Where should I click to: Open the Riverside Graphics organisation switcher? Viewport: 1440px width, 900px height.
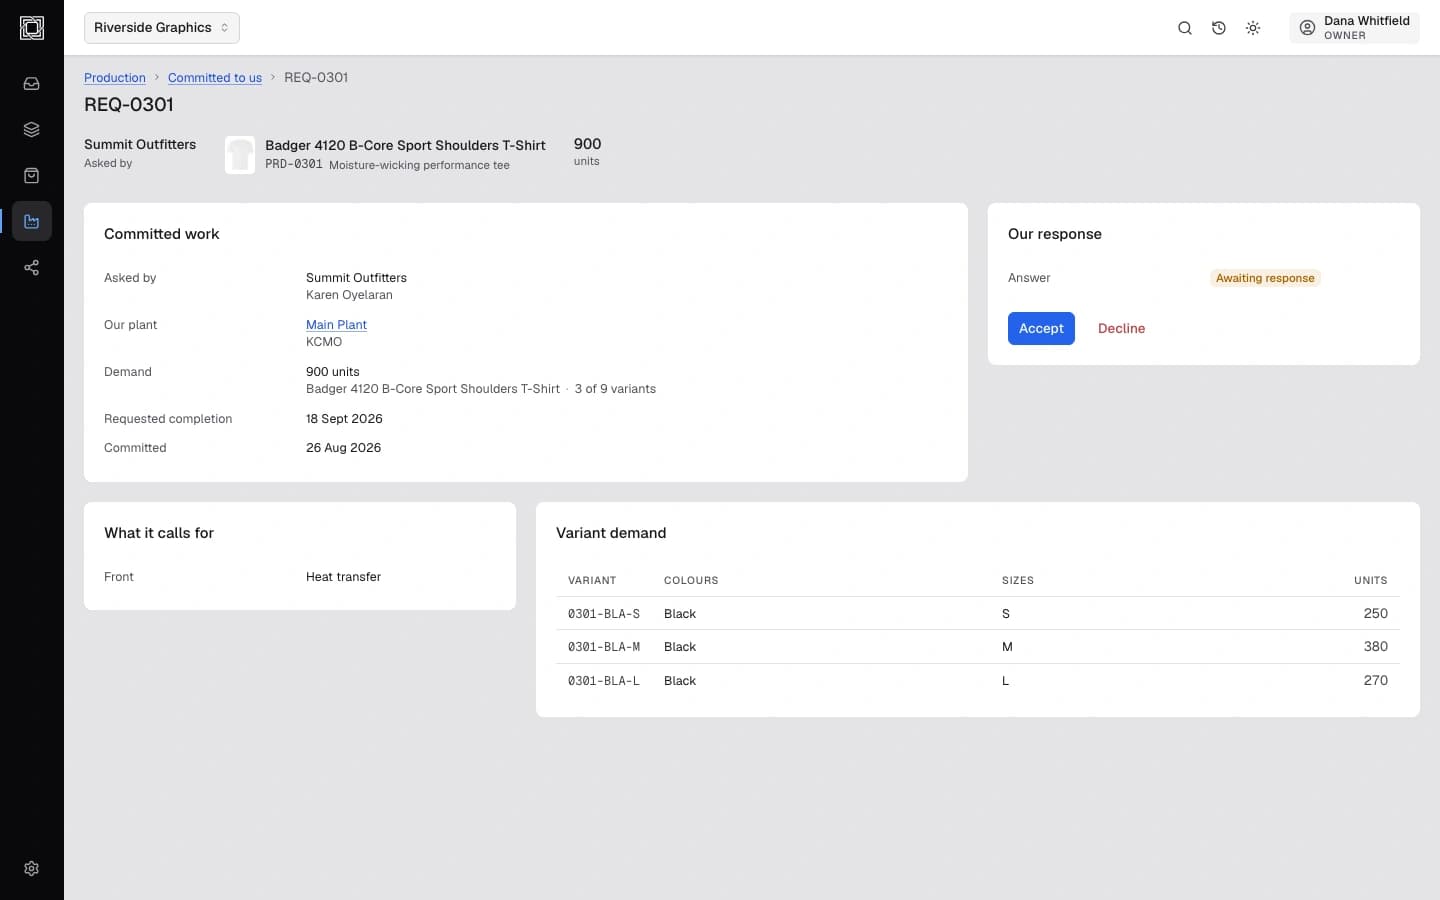[162, 28]
